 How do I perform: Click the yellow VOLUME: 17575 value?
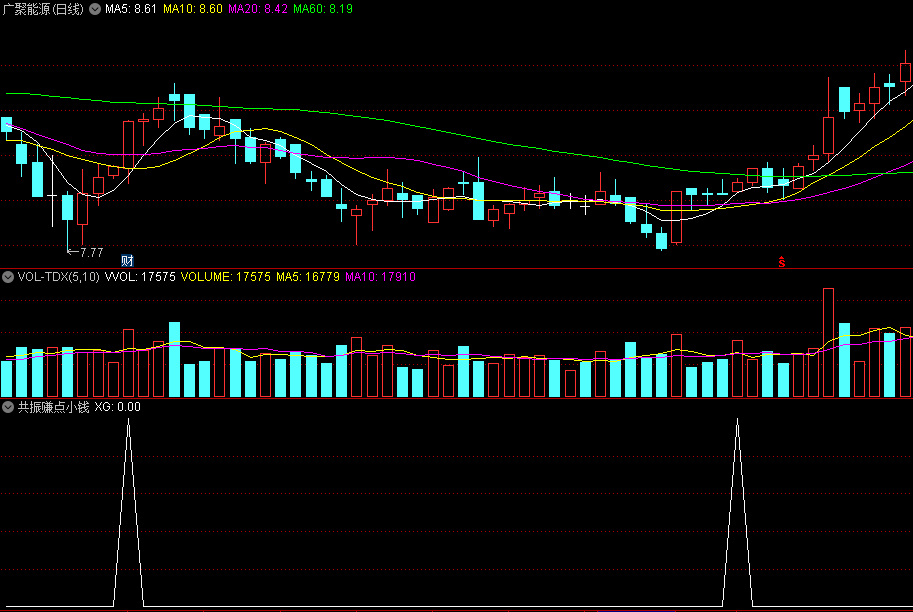(226, 277)
